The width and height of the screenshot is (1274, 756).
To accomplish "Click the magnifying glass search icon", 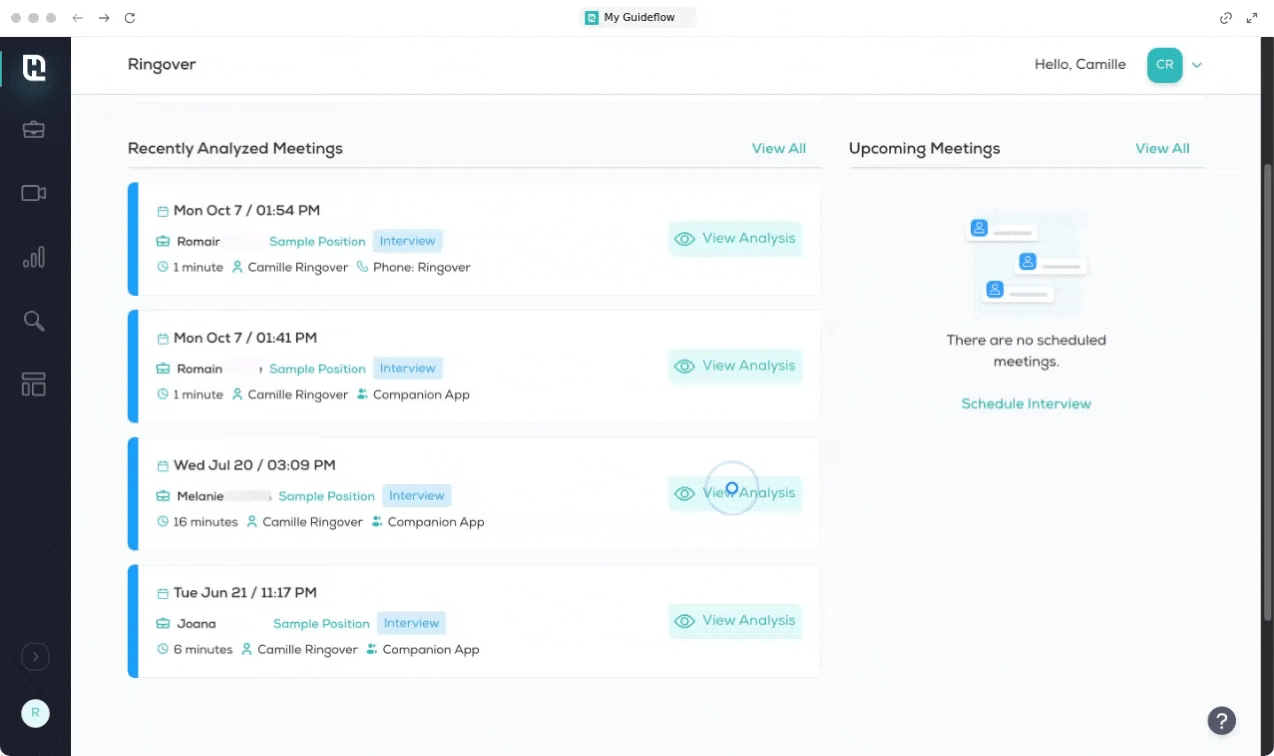I will click(34, 321).
